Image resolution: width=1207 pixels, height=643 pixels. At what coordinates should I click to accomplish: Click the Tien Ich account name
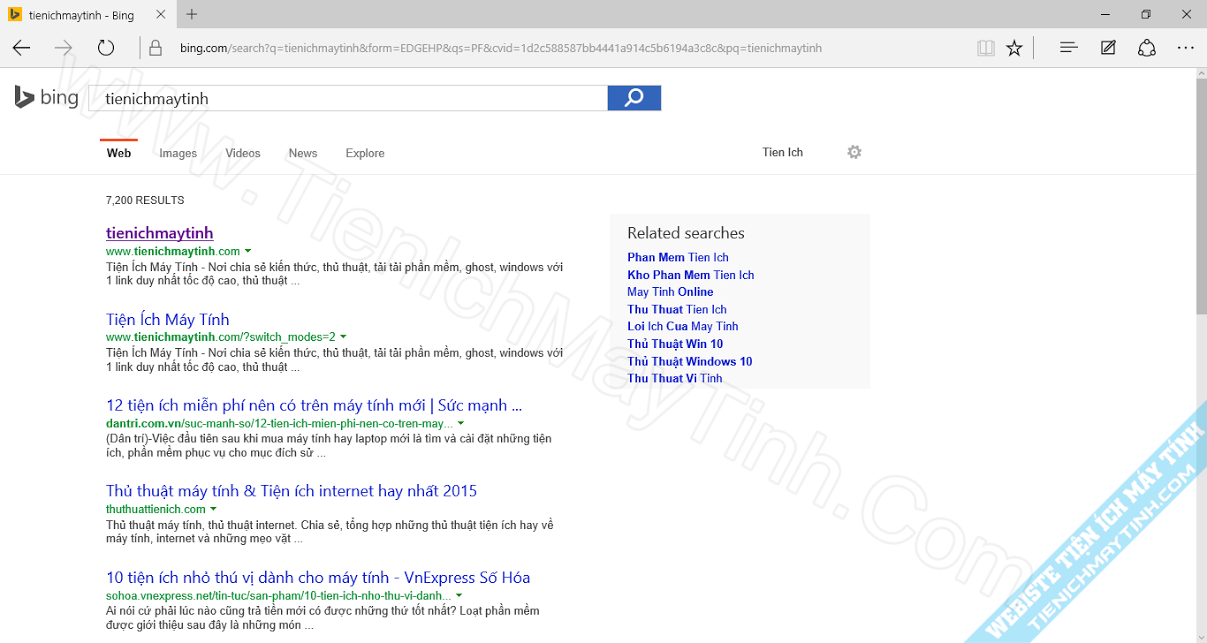(x=782, y=152)
